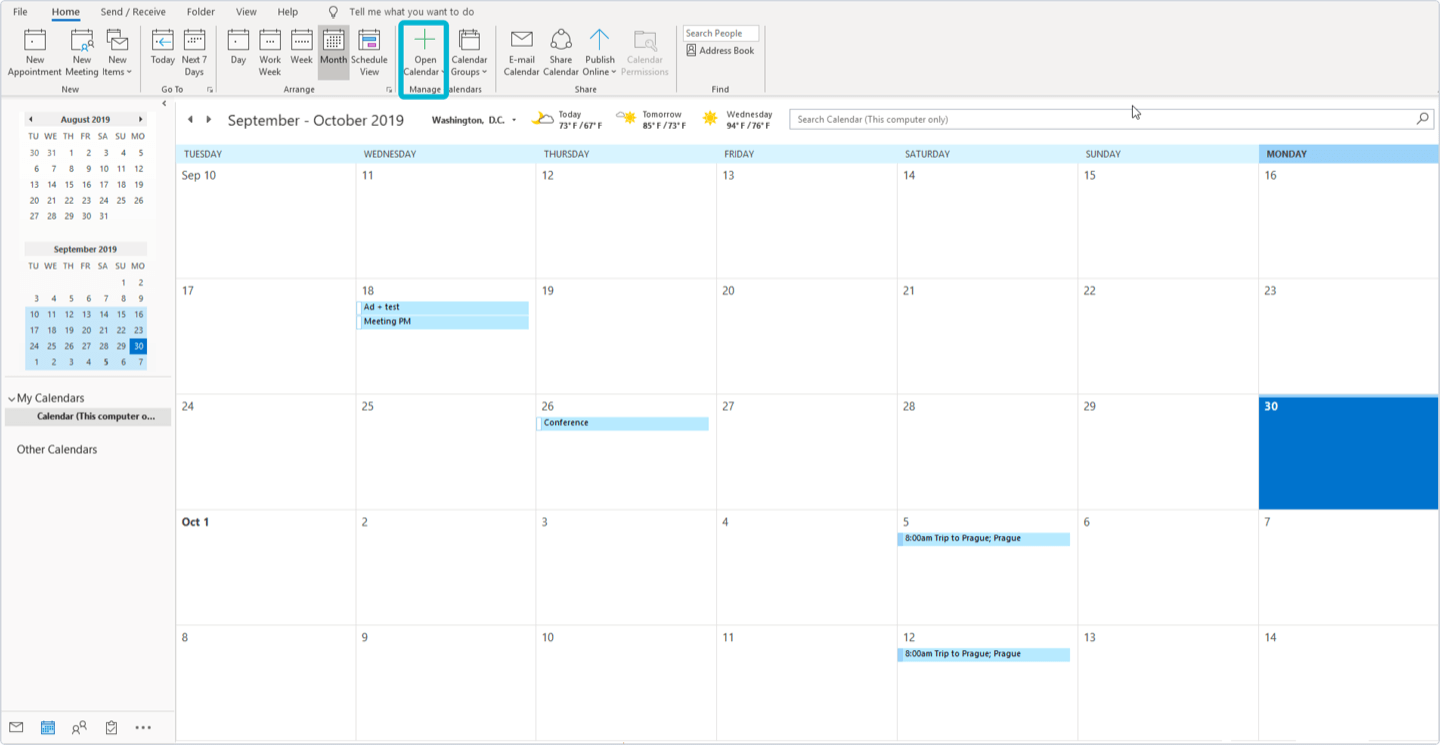Viewport: 1440px width, 745px height.
Task: Open Tasks in the bottom navigation bar
Action: click(x=111, y=728)
